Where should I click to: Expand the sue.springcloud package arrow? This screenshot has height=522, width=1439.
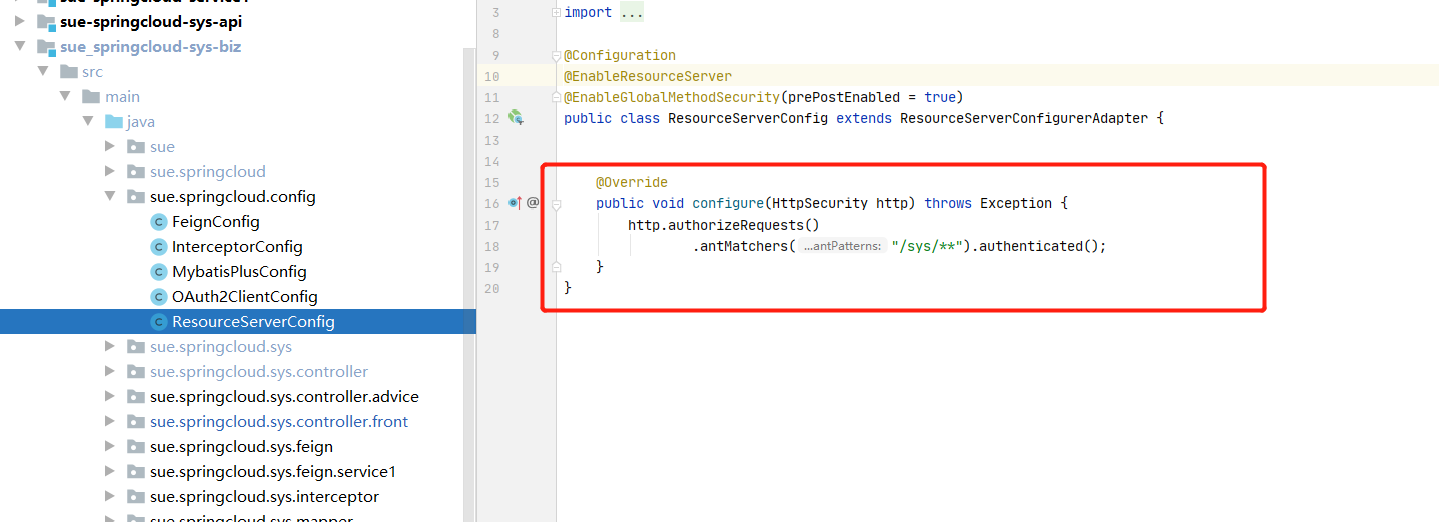110,172
